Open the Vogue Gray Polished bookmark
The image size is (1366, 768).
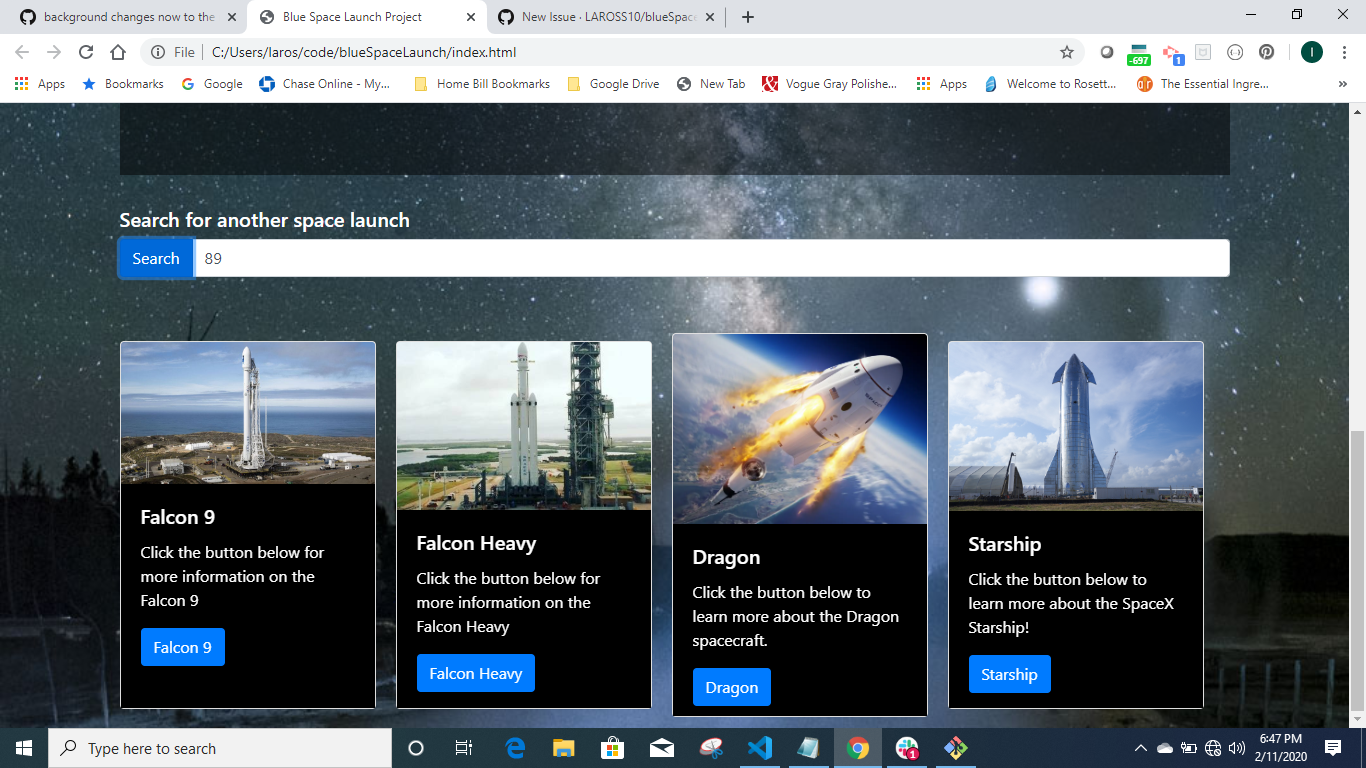[x=829, y=84]
